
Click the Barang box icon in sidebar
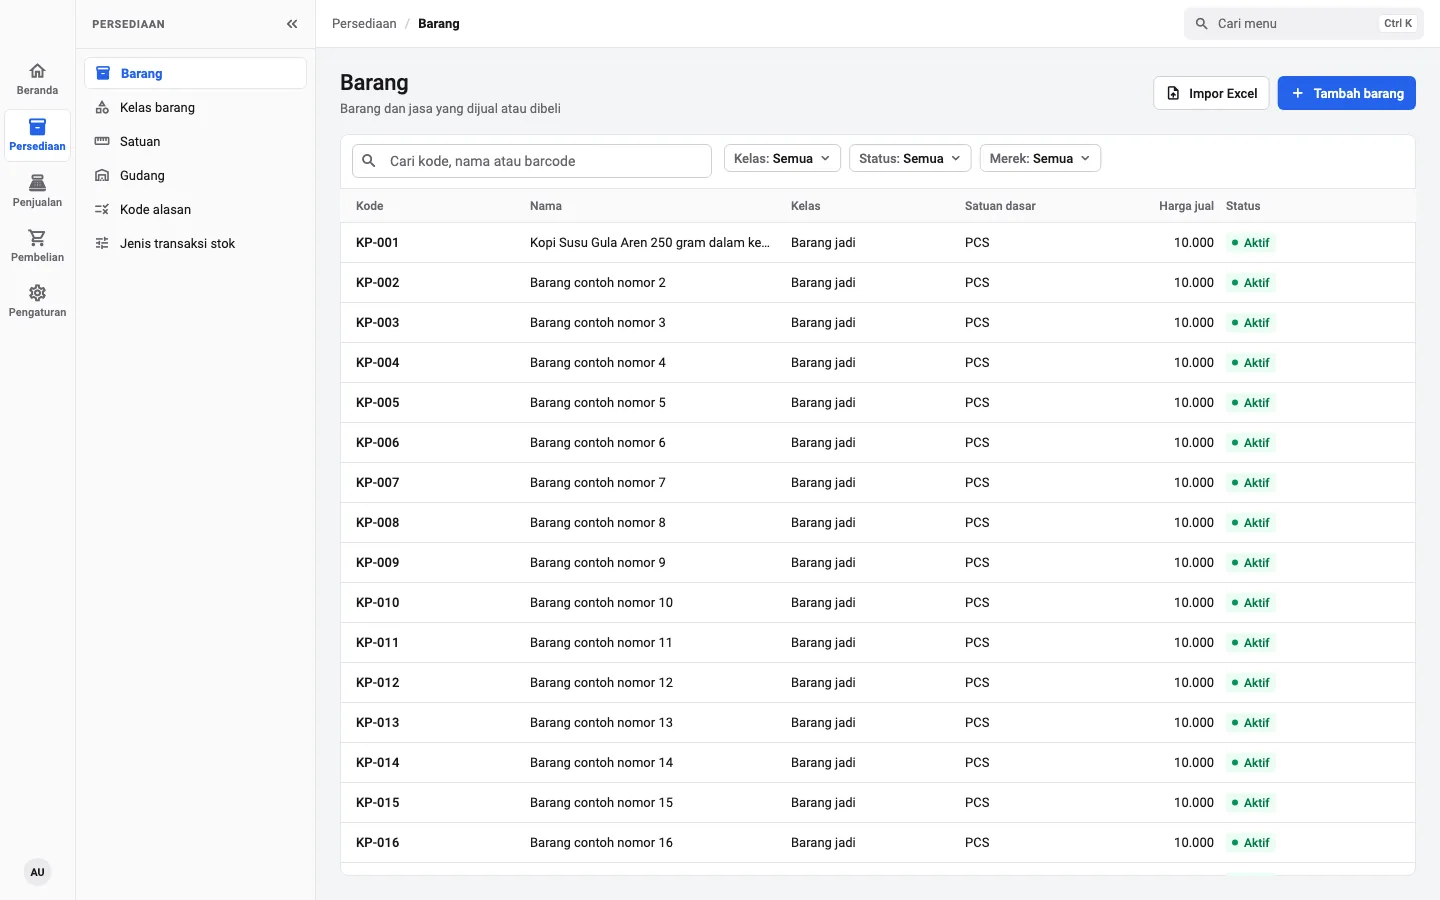pyautogui.click(x=103, y=73)
